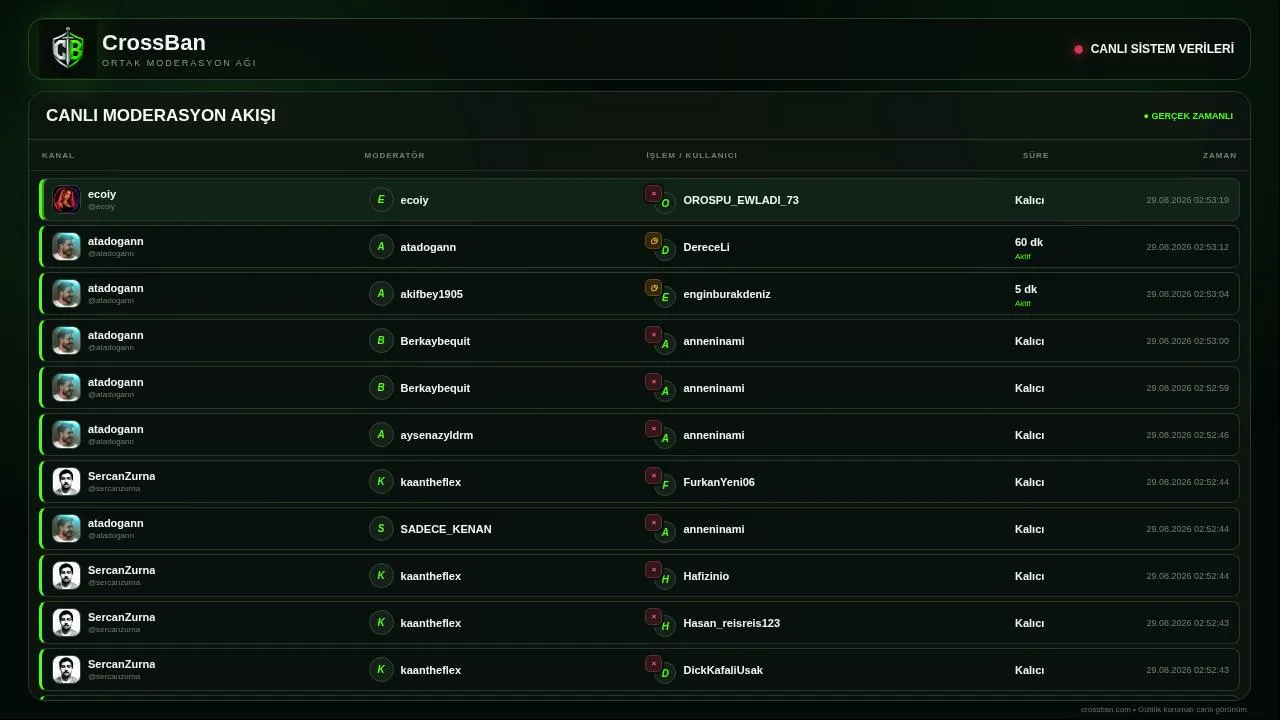Click the crossban.com footer link
The image size is (1280, 720).
tap(1105, 709)
